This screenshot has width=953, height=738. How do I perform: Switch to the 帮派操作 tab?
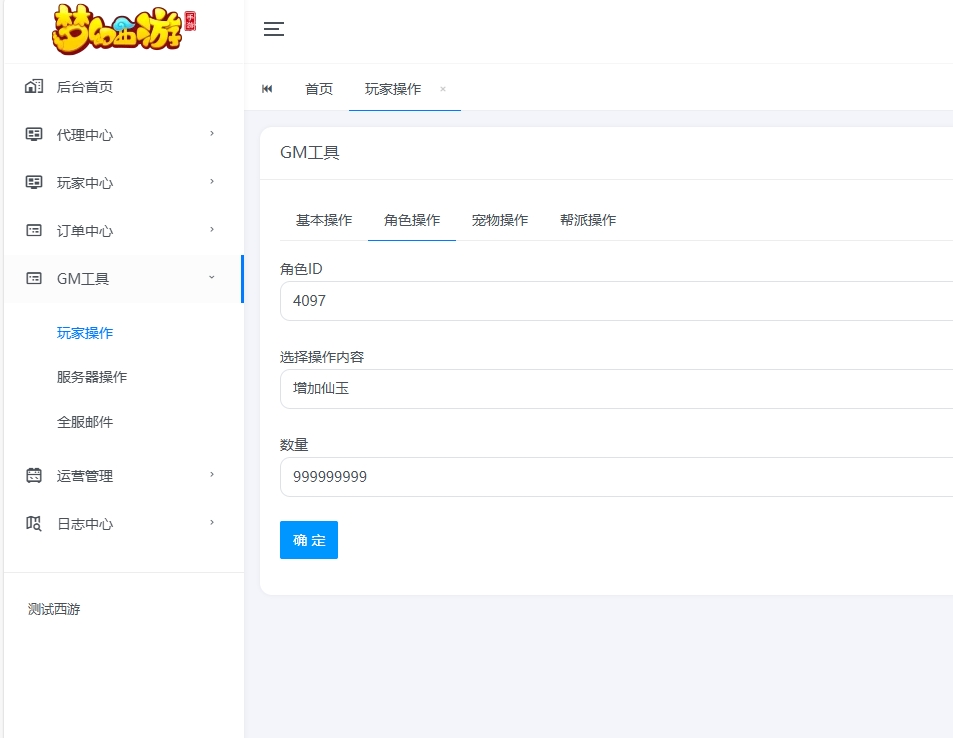tap(588, 220)
